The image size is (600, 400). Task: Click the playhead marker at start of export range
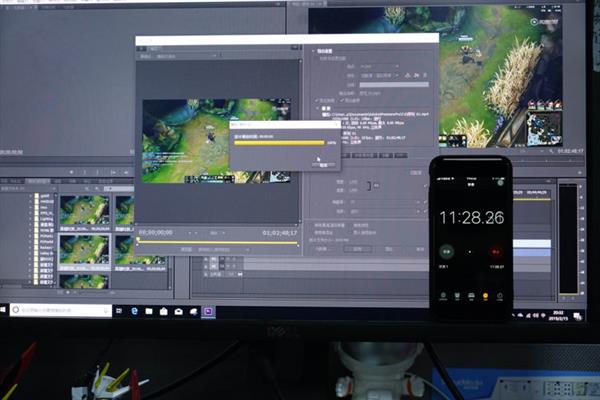pos(138,240)
